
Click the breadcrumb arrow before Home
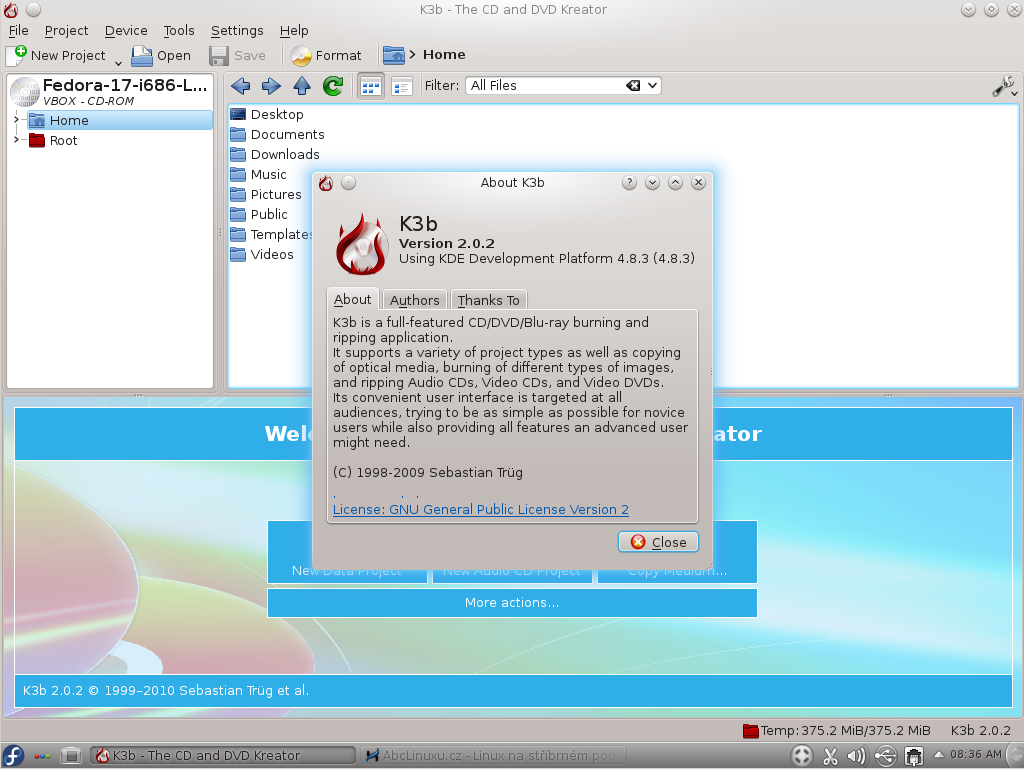(x=412, y=55)
